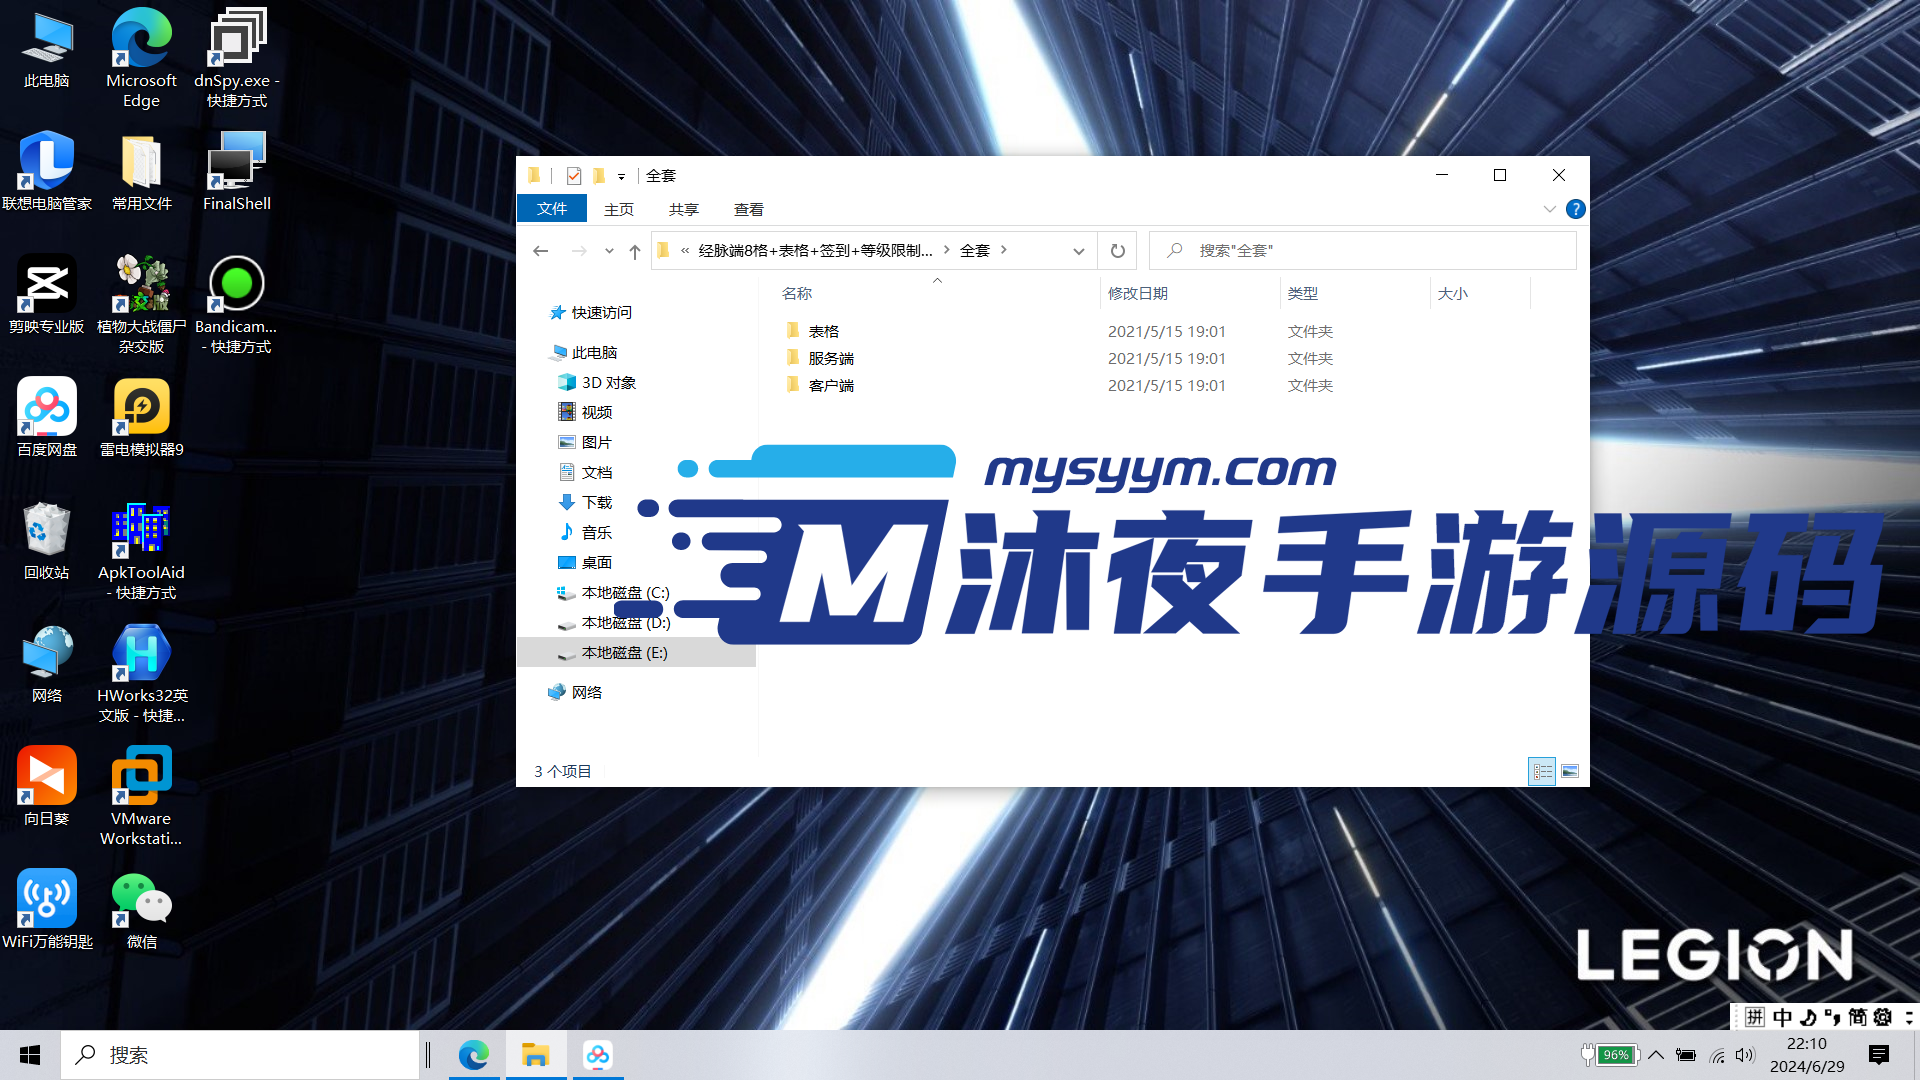Open the address bar history dropdown
Viewport: 1920px width, 1080px height.
(x=1078, y=250)
